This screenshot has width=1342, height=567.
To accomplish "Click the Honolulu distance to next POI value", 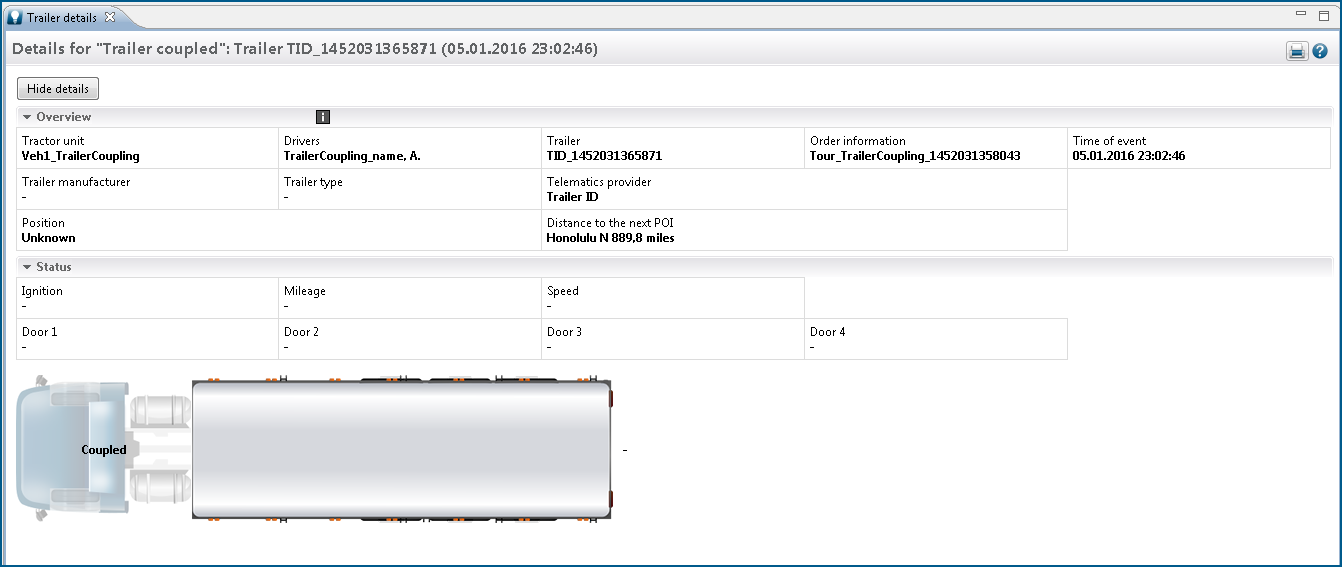I will coord(610,238).
